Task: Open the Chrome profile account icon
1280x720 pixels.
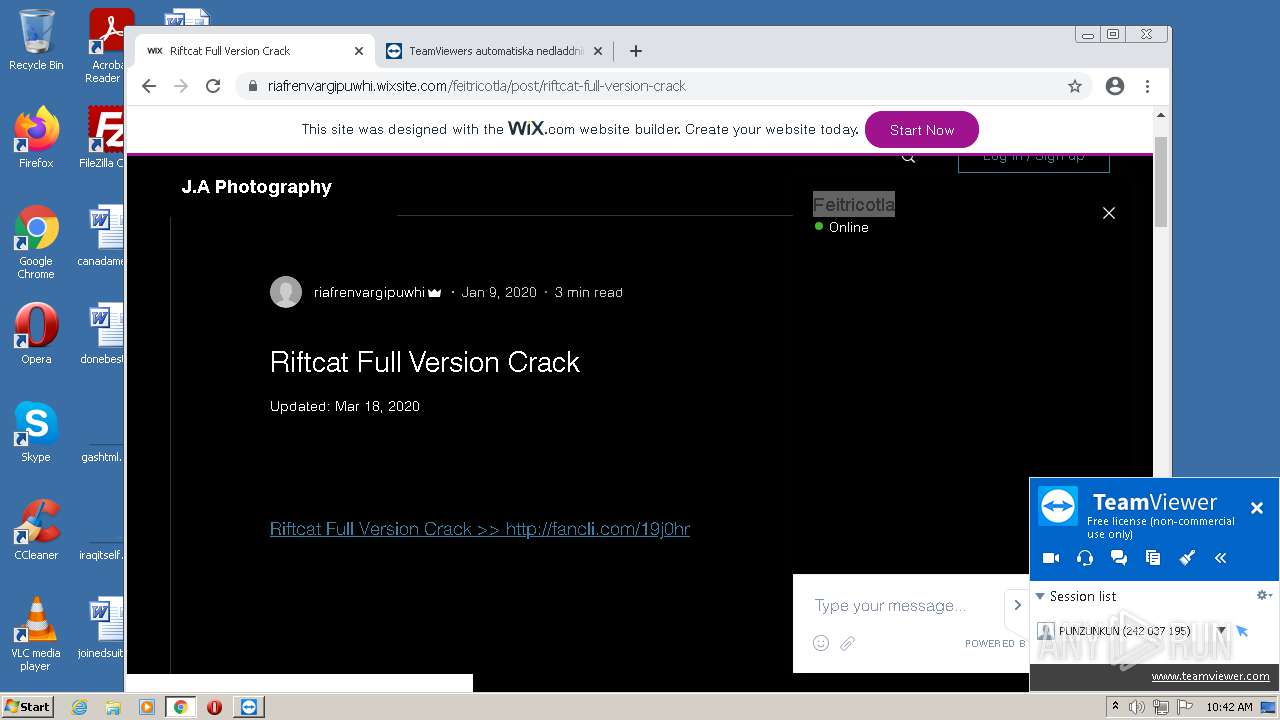Action: tap(1115, 86)
